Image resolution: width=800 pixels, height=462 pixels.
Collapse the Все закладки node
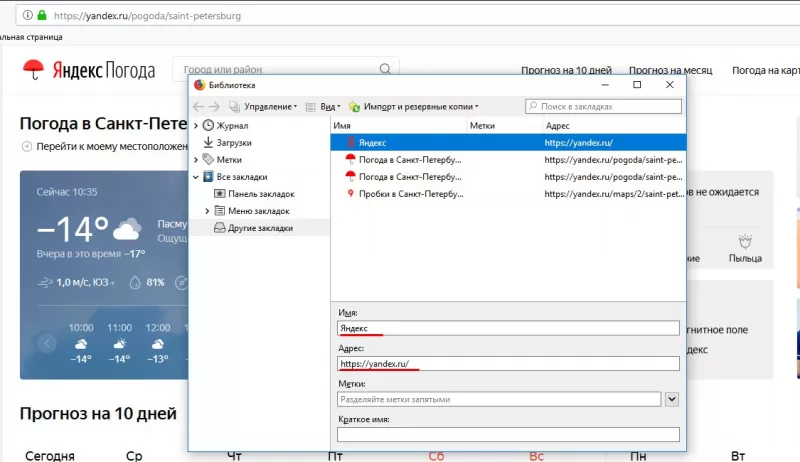196,177
